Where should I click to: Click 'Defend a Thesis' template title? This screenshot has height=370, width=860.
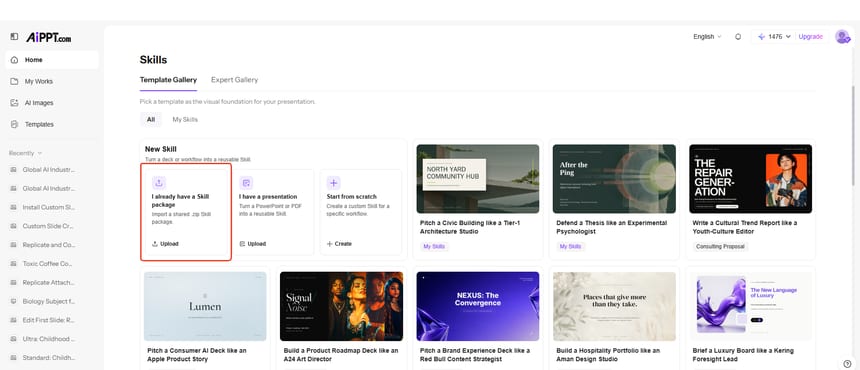coord(612,227)
